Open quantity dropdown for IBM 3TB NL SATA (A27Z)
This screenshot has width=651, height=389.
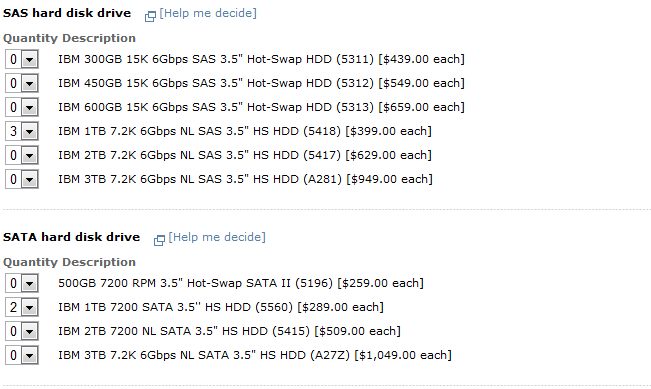22,356
